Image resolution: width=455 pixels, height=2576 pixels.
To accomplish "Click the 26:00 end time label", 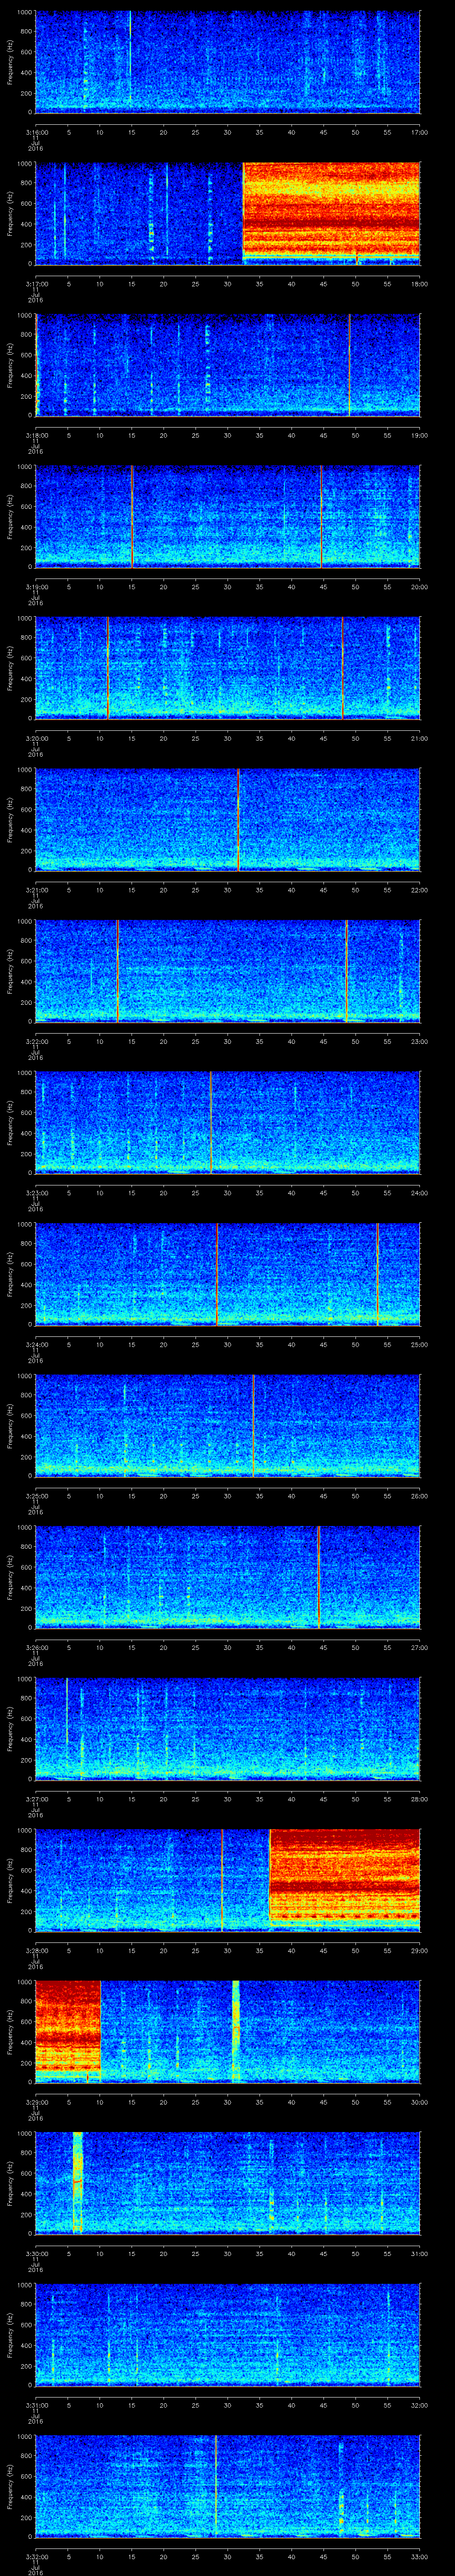I will (x=419, y=1495).
